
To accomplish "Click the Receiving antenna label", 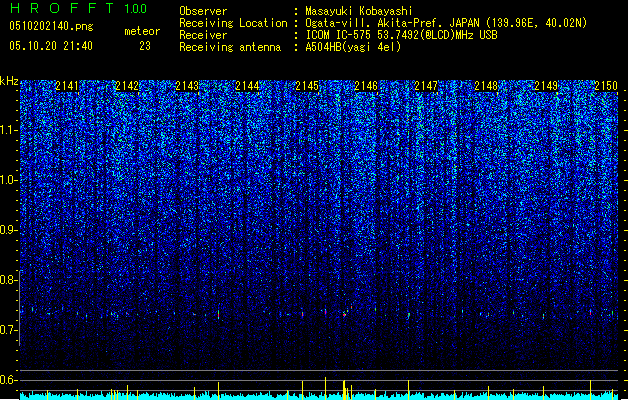I will (230, 47).
